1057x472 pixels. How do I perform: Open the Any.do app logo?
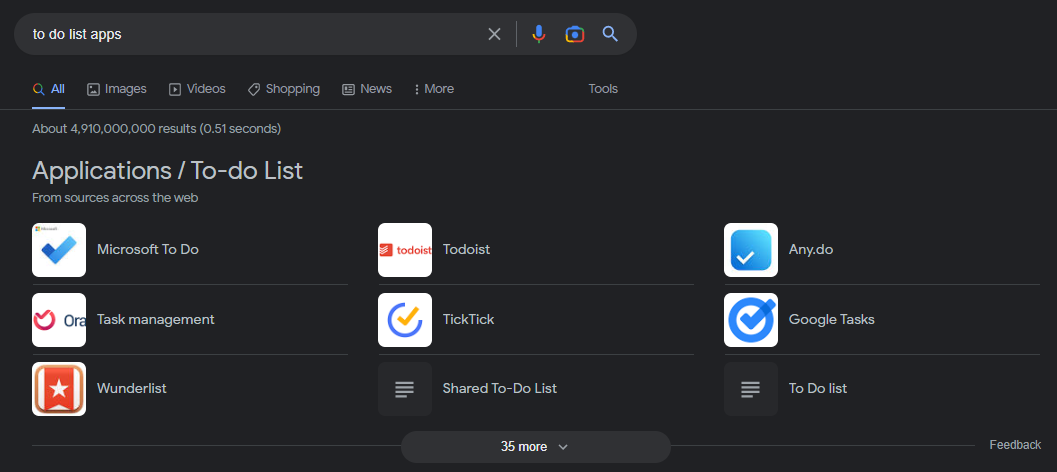[751, 249]
